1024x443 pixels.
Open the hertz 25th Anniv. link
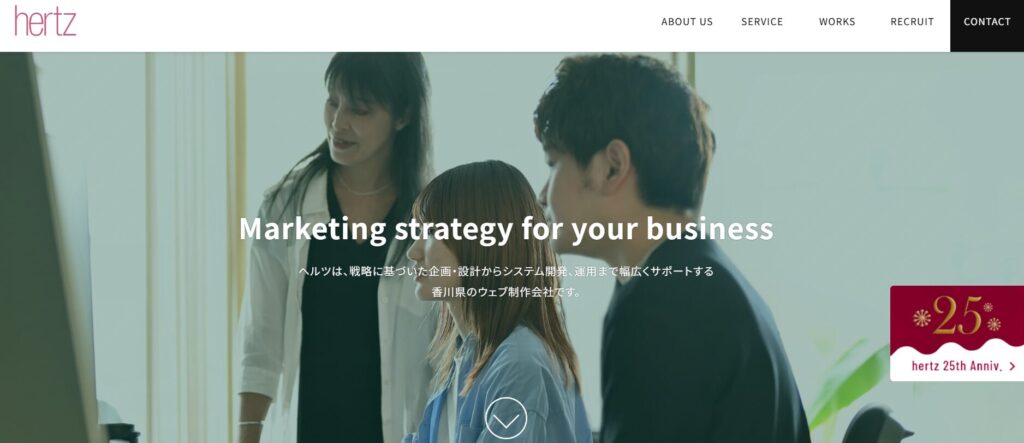tap(957, 366)
